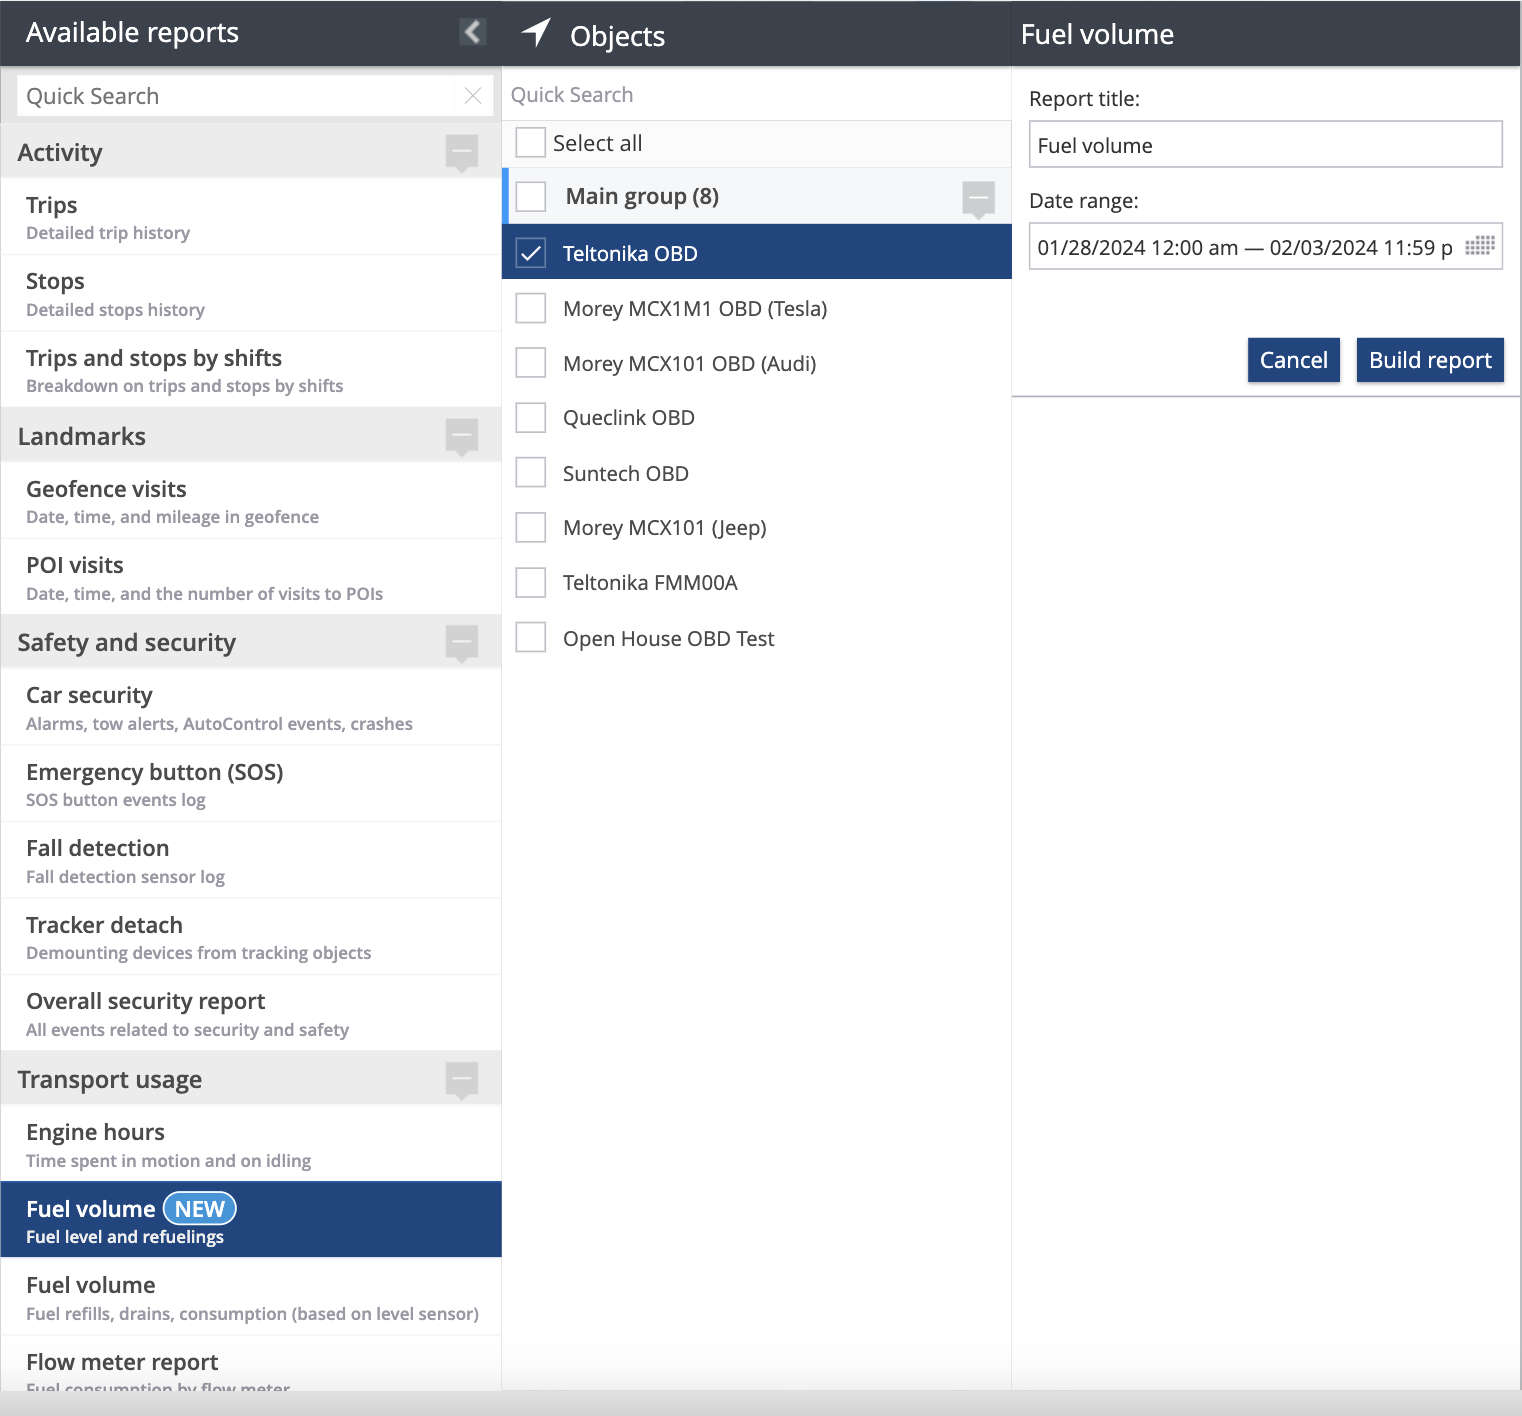Tick the Main group (8) checkbox
The height and width of the screenshot is (1416, 1522).
pos(531,197)
